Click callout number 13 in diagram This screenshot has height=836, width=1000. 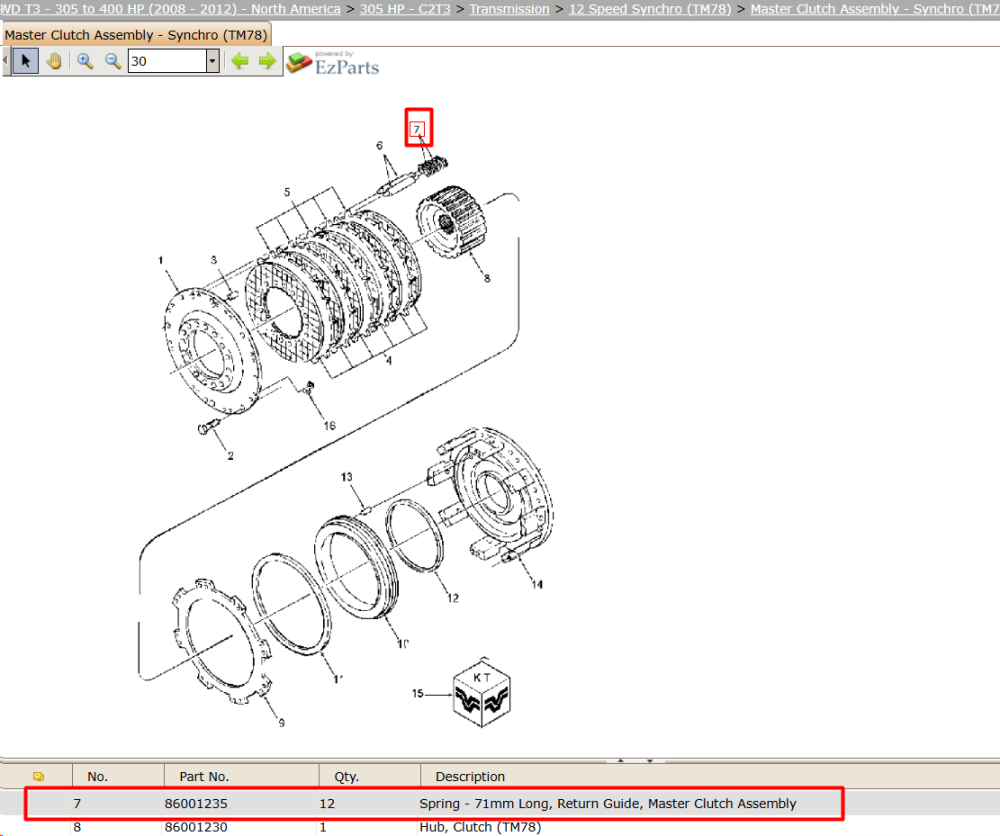click(346, 477)
